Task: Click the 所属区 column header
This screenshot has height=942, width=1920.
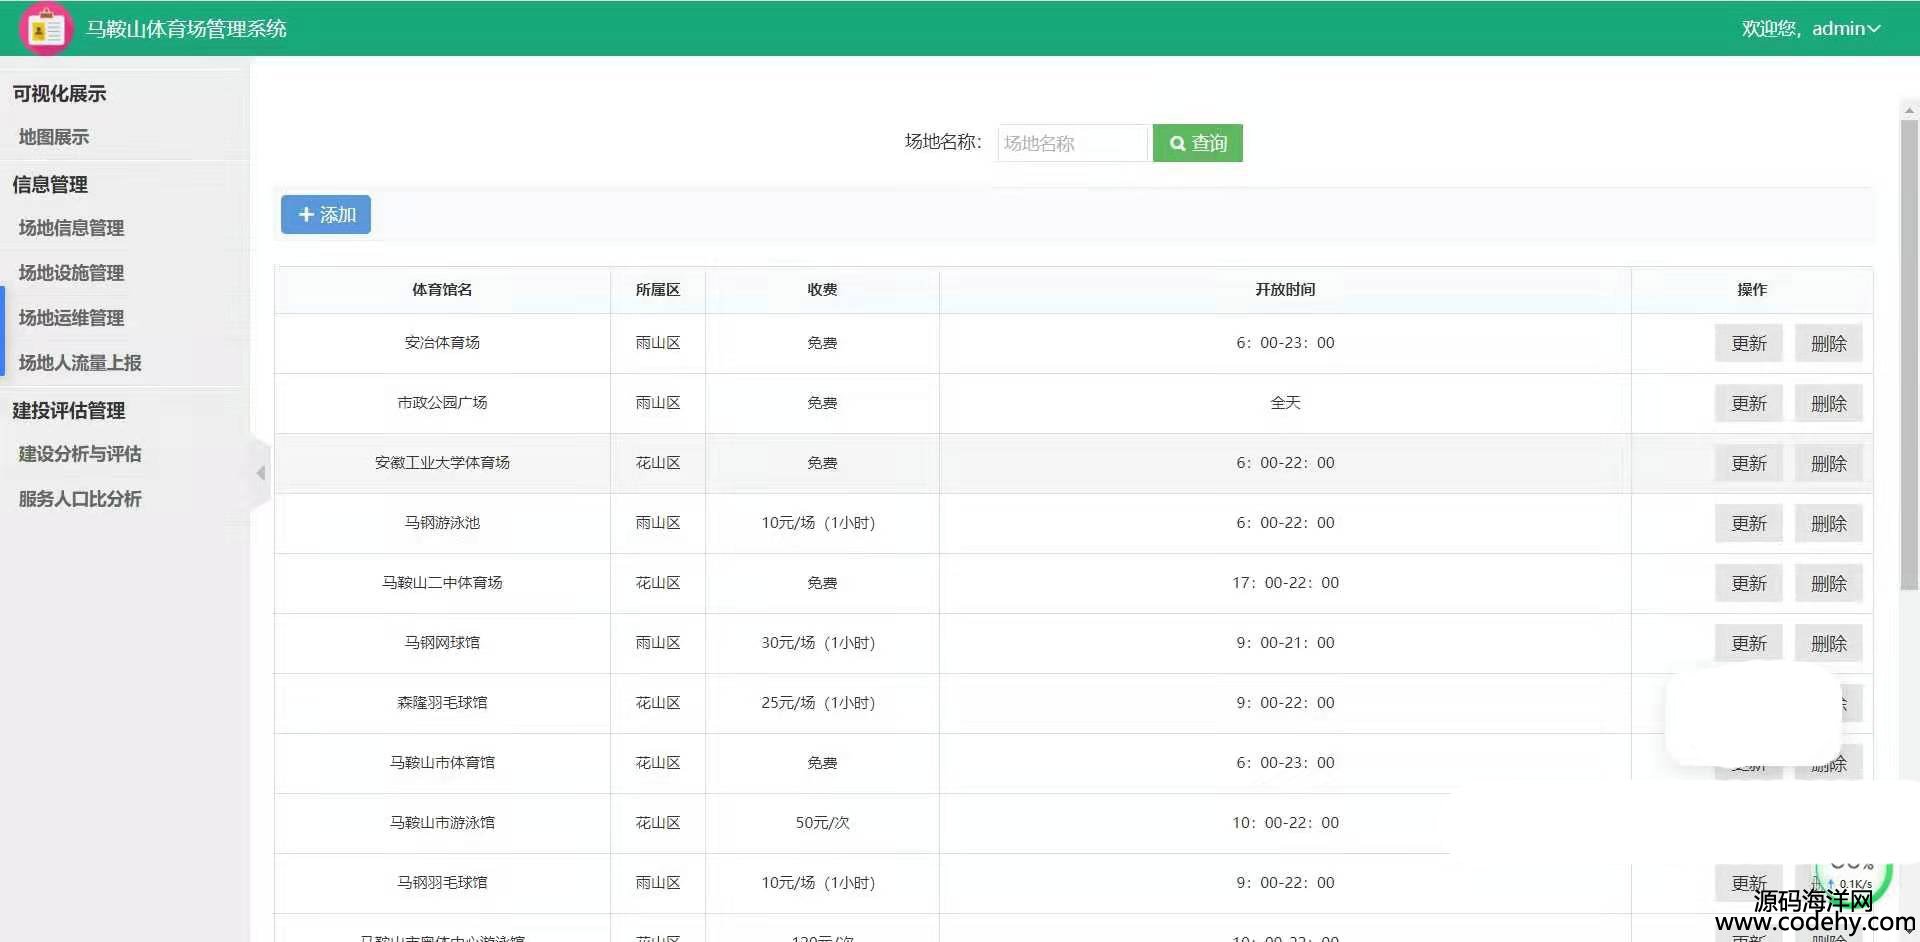Action: (658, 290)
